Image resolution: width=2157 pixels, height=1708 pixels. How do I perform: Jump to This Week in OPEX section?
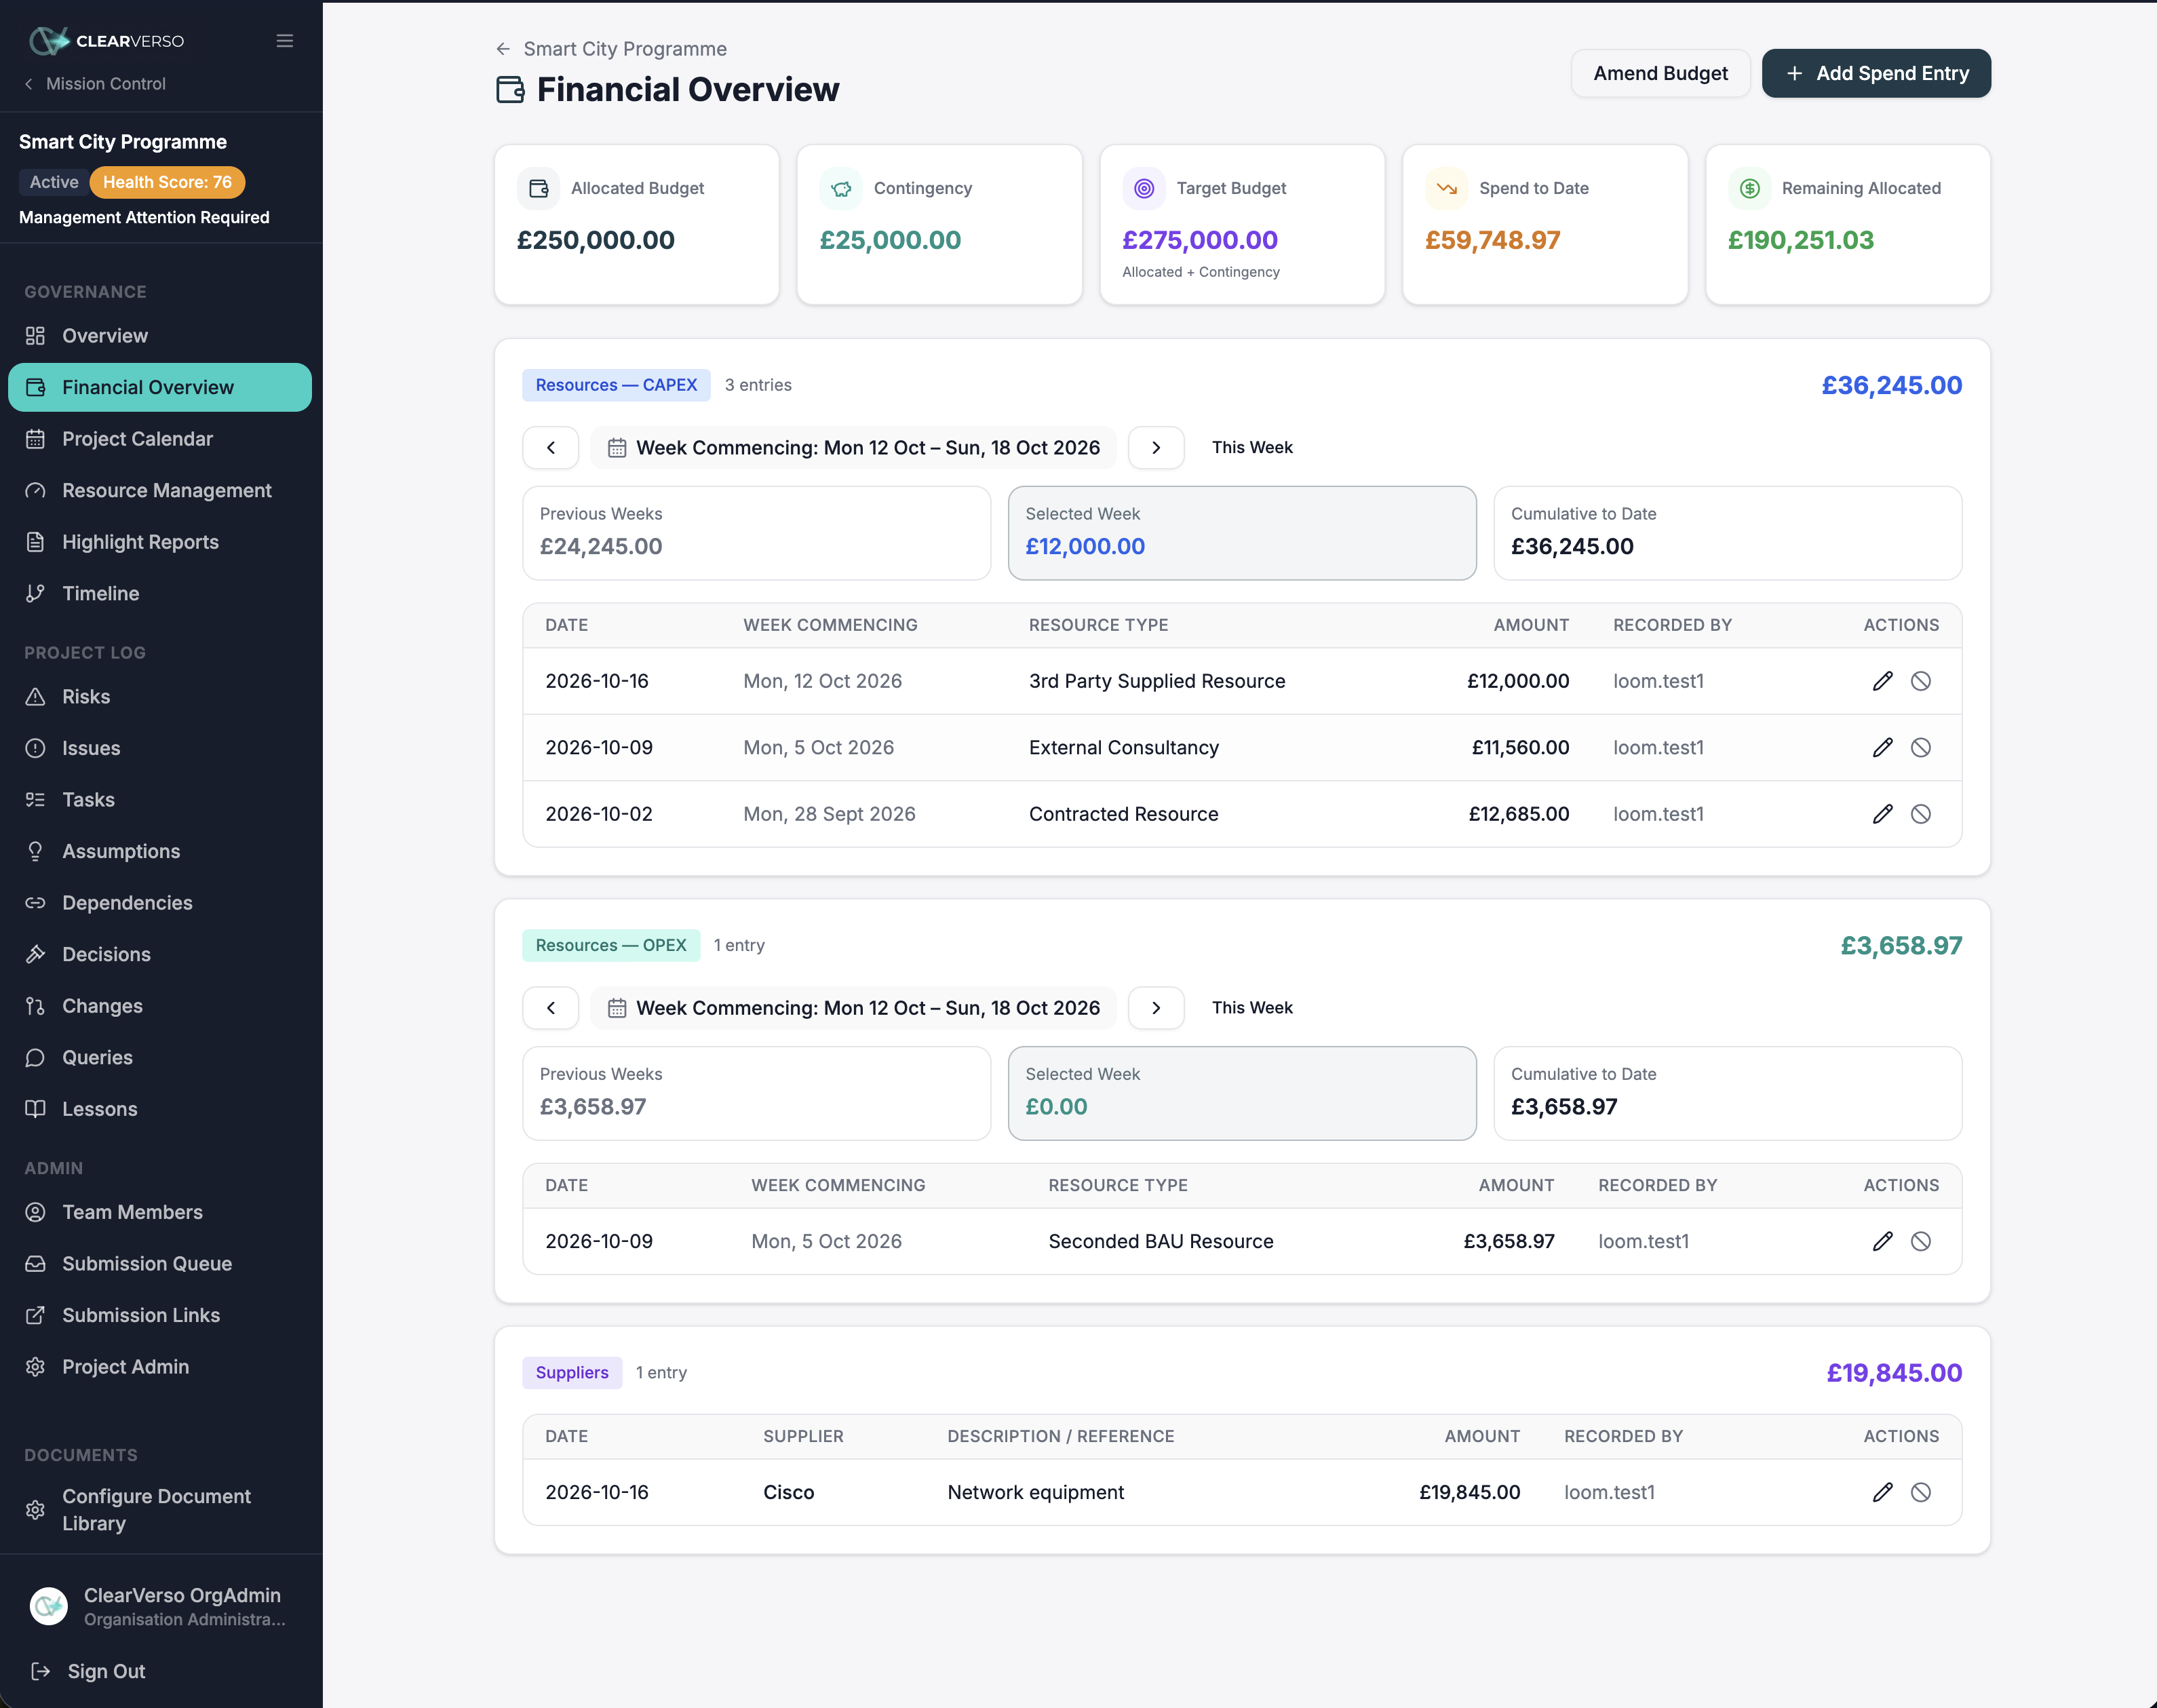click(1252, 1008)
